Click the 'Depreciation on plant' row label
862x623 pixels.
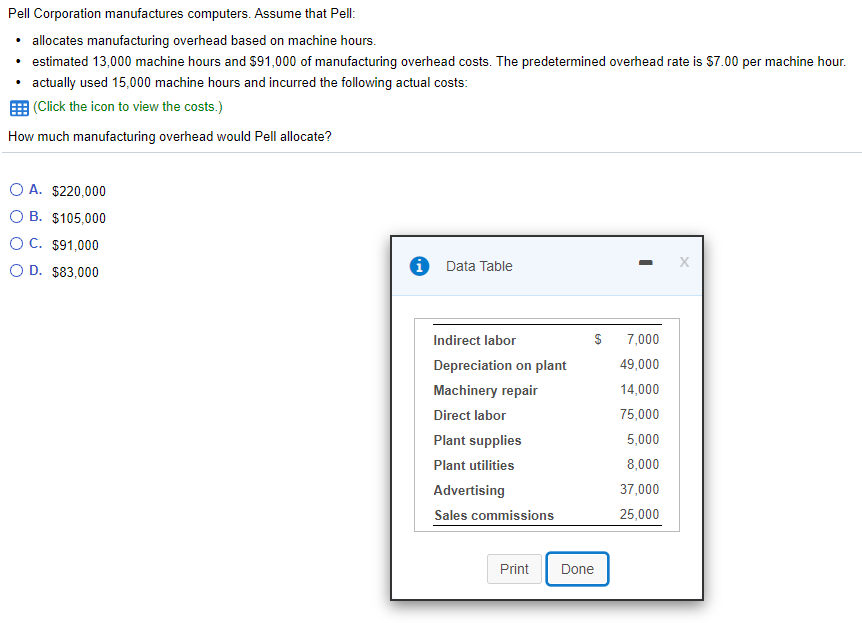[500, 366]
